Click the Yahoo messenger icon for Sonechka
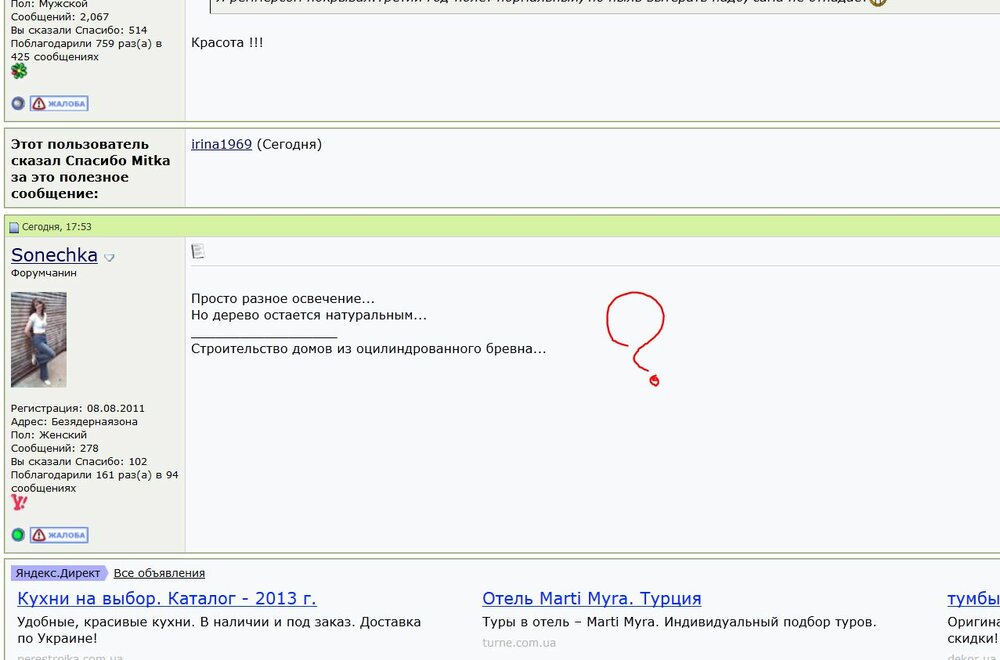This screenshot has height=660, width=1000. coord(19,502)
